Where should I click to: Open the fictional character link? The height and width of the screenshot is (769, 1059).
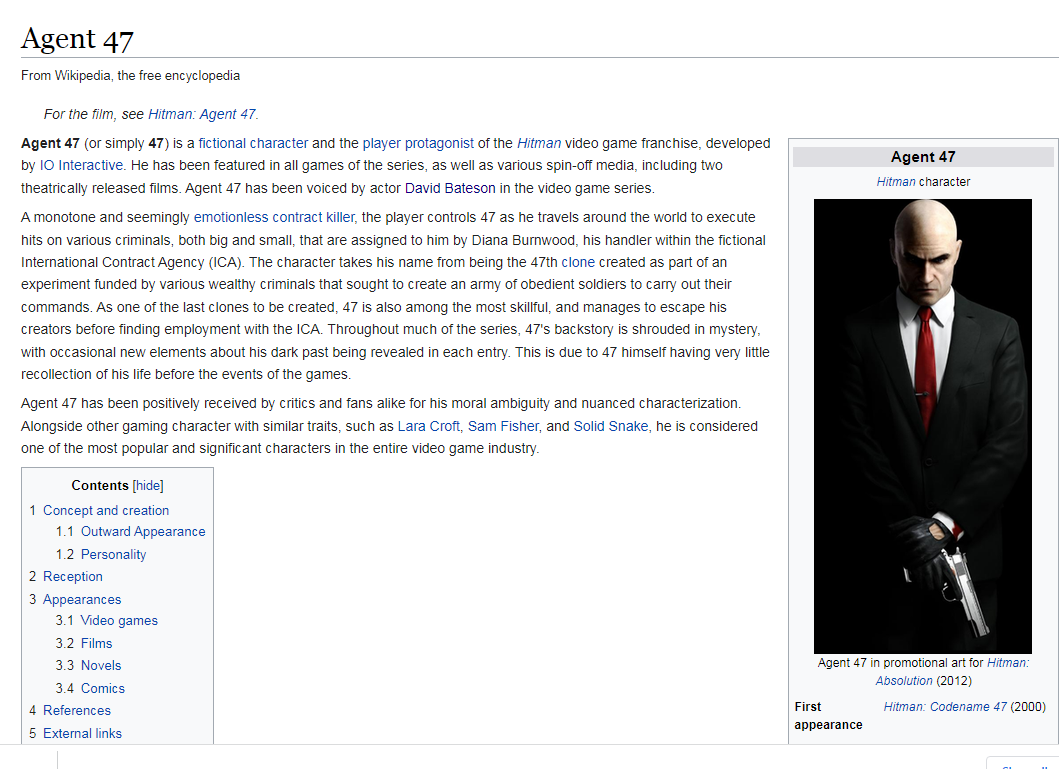253,143
